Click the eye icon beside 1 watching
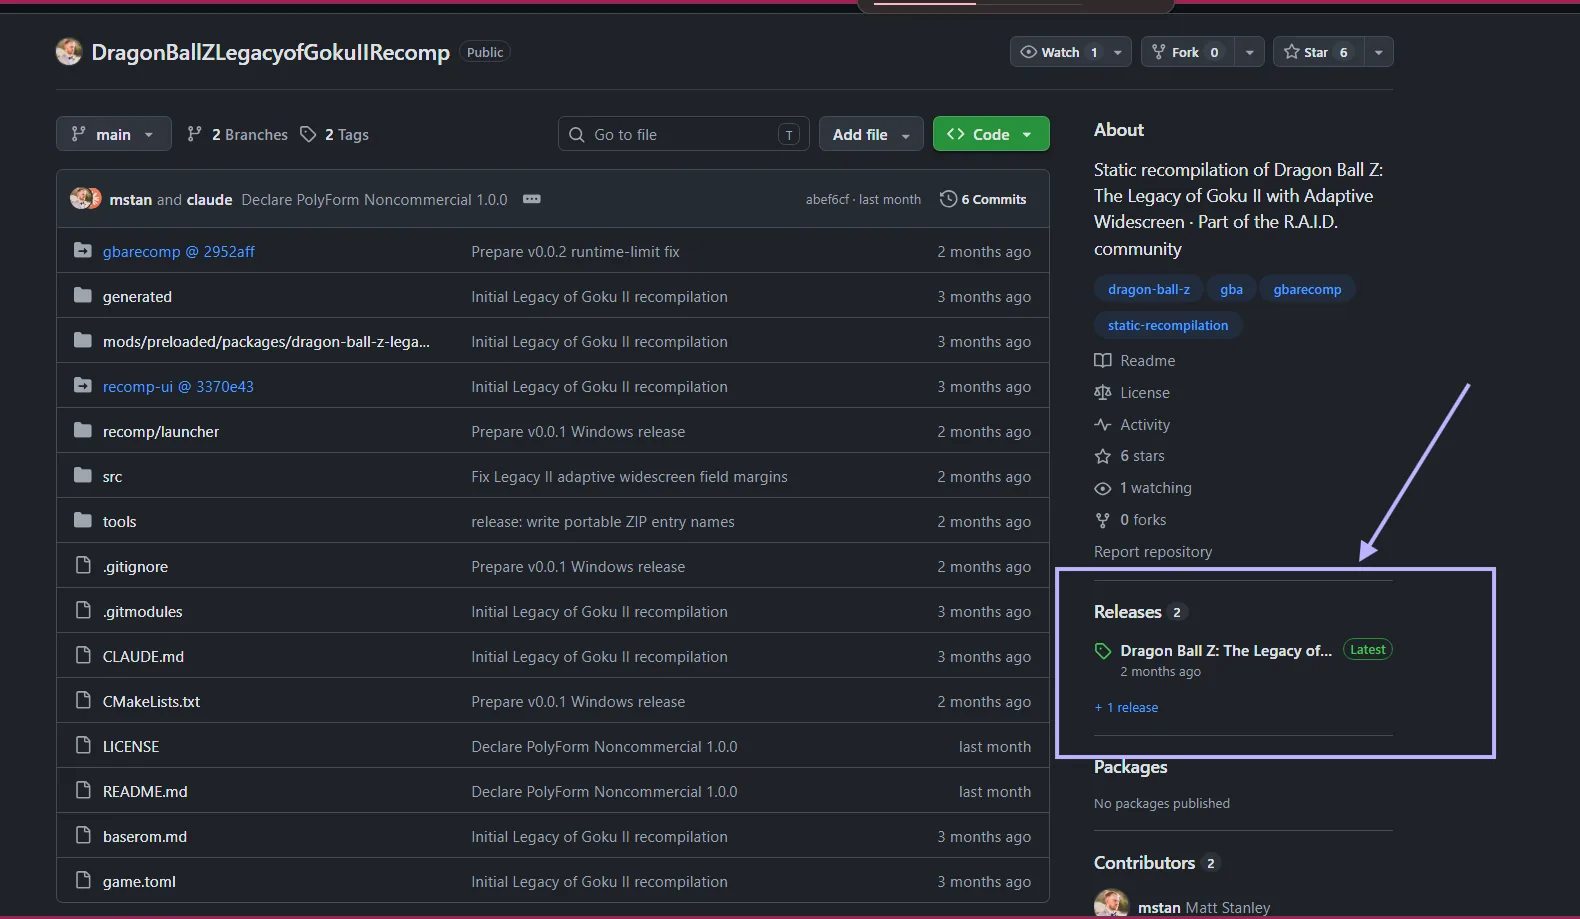Viewport: 1580px width, 919px height. [1103, 488]
